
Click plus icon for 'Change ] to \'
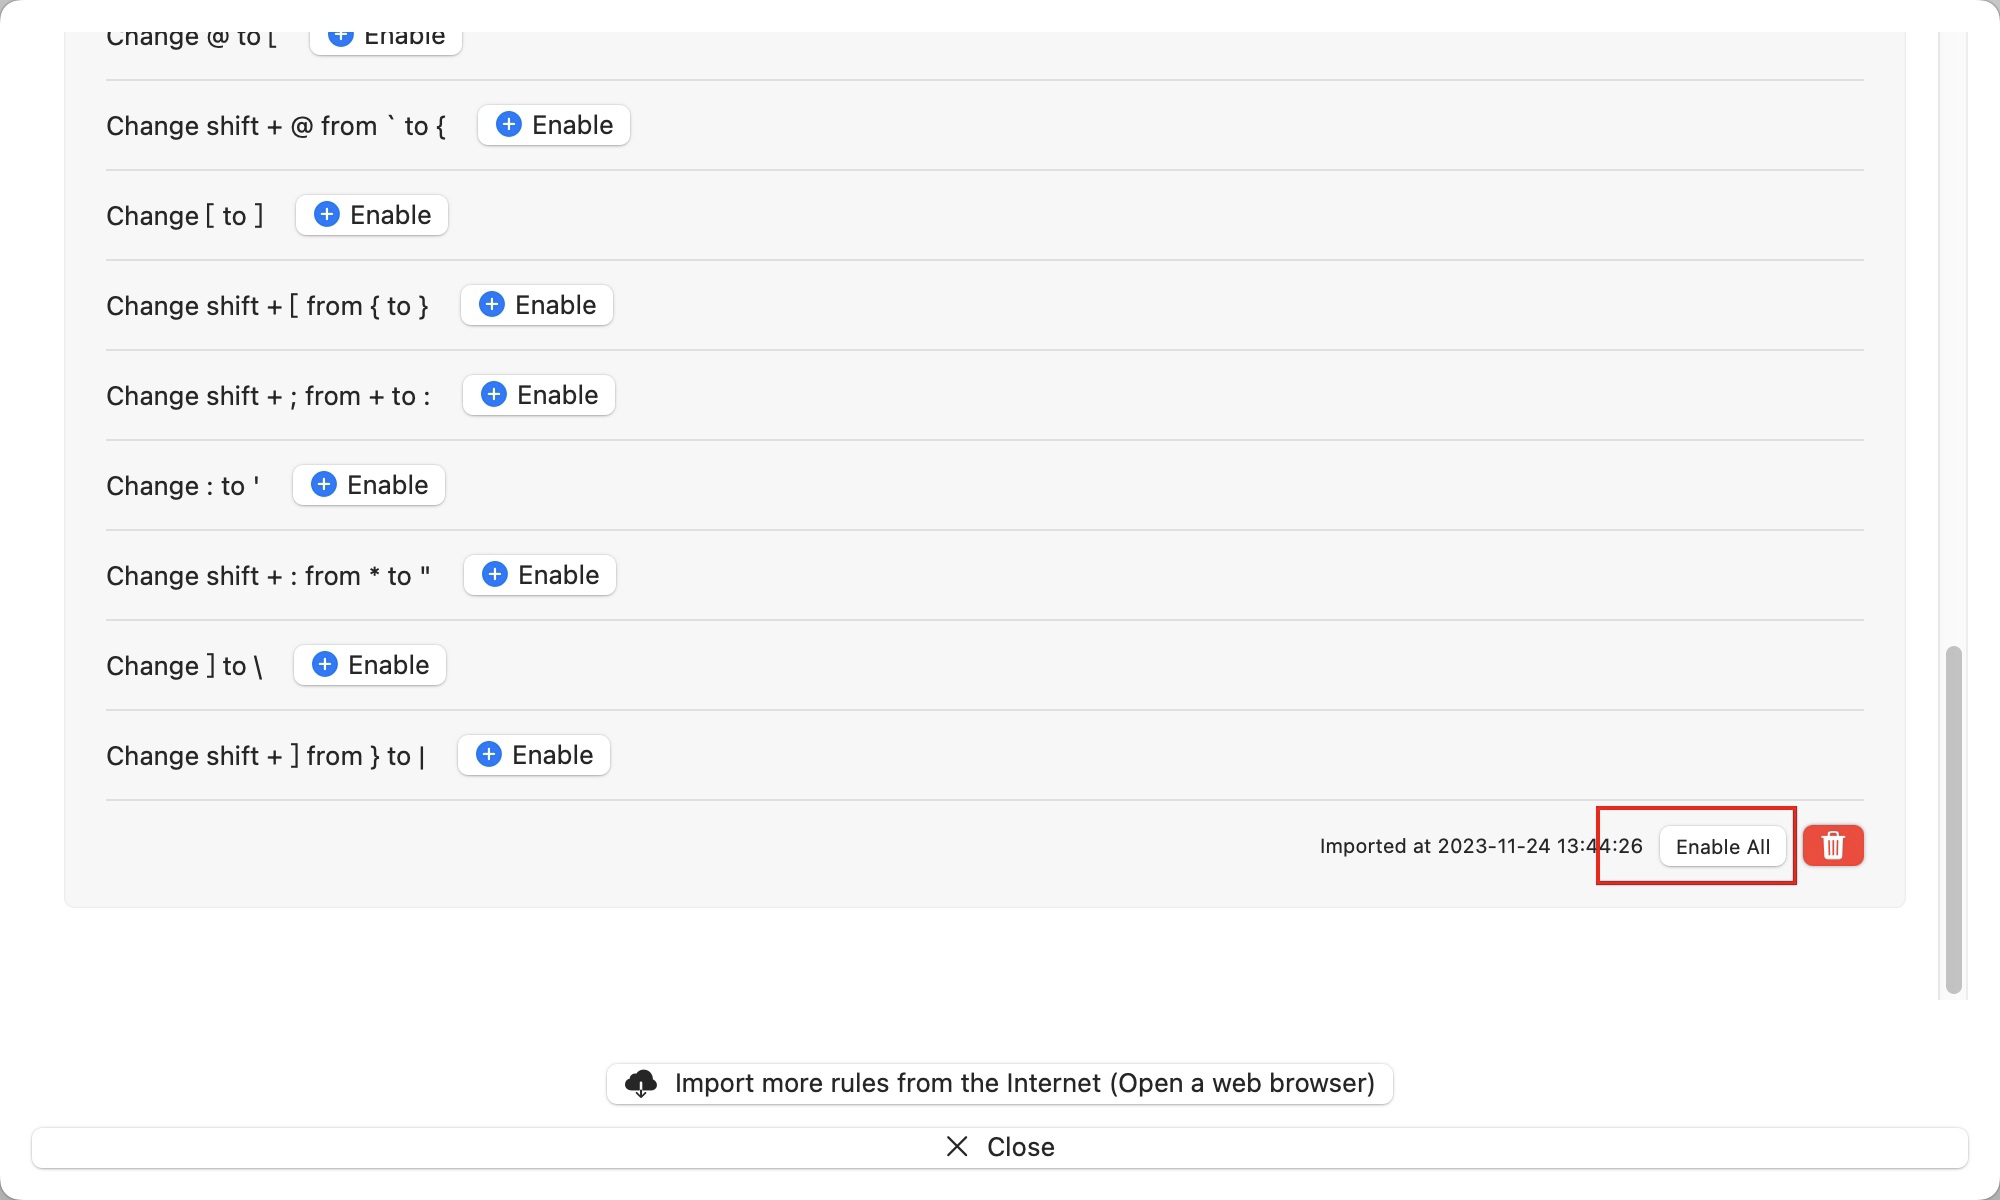point(325,665)
